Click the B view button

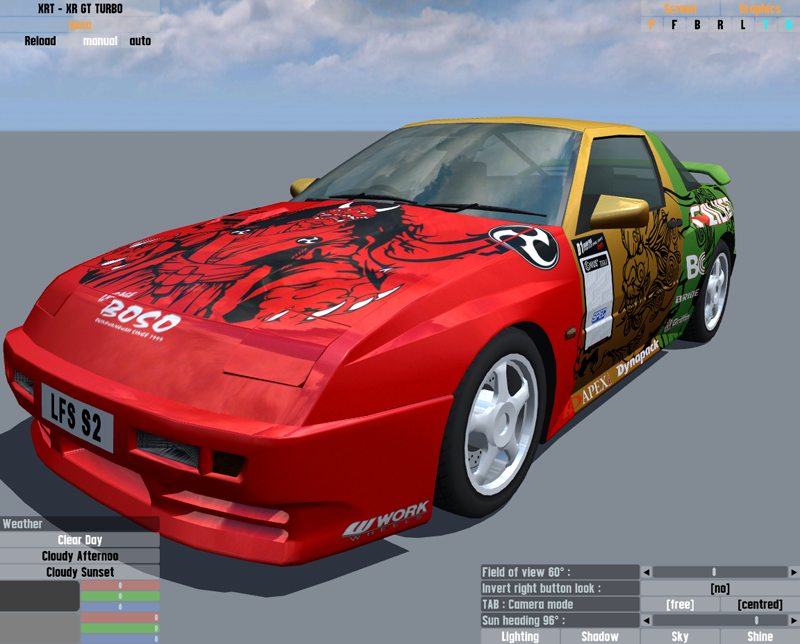(697, 24)
